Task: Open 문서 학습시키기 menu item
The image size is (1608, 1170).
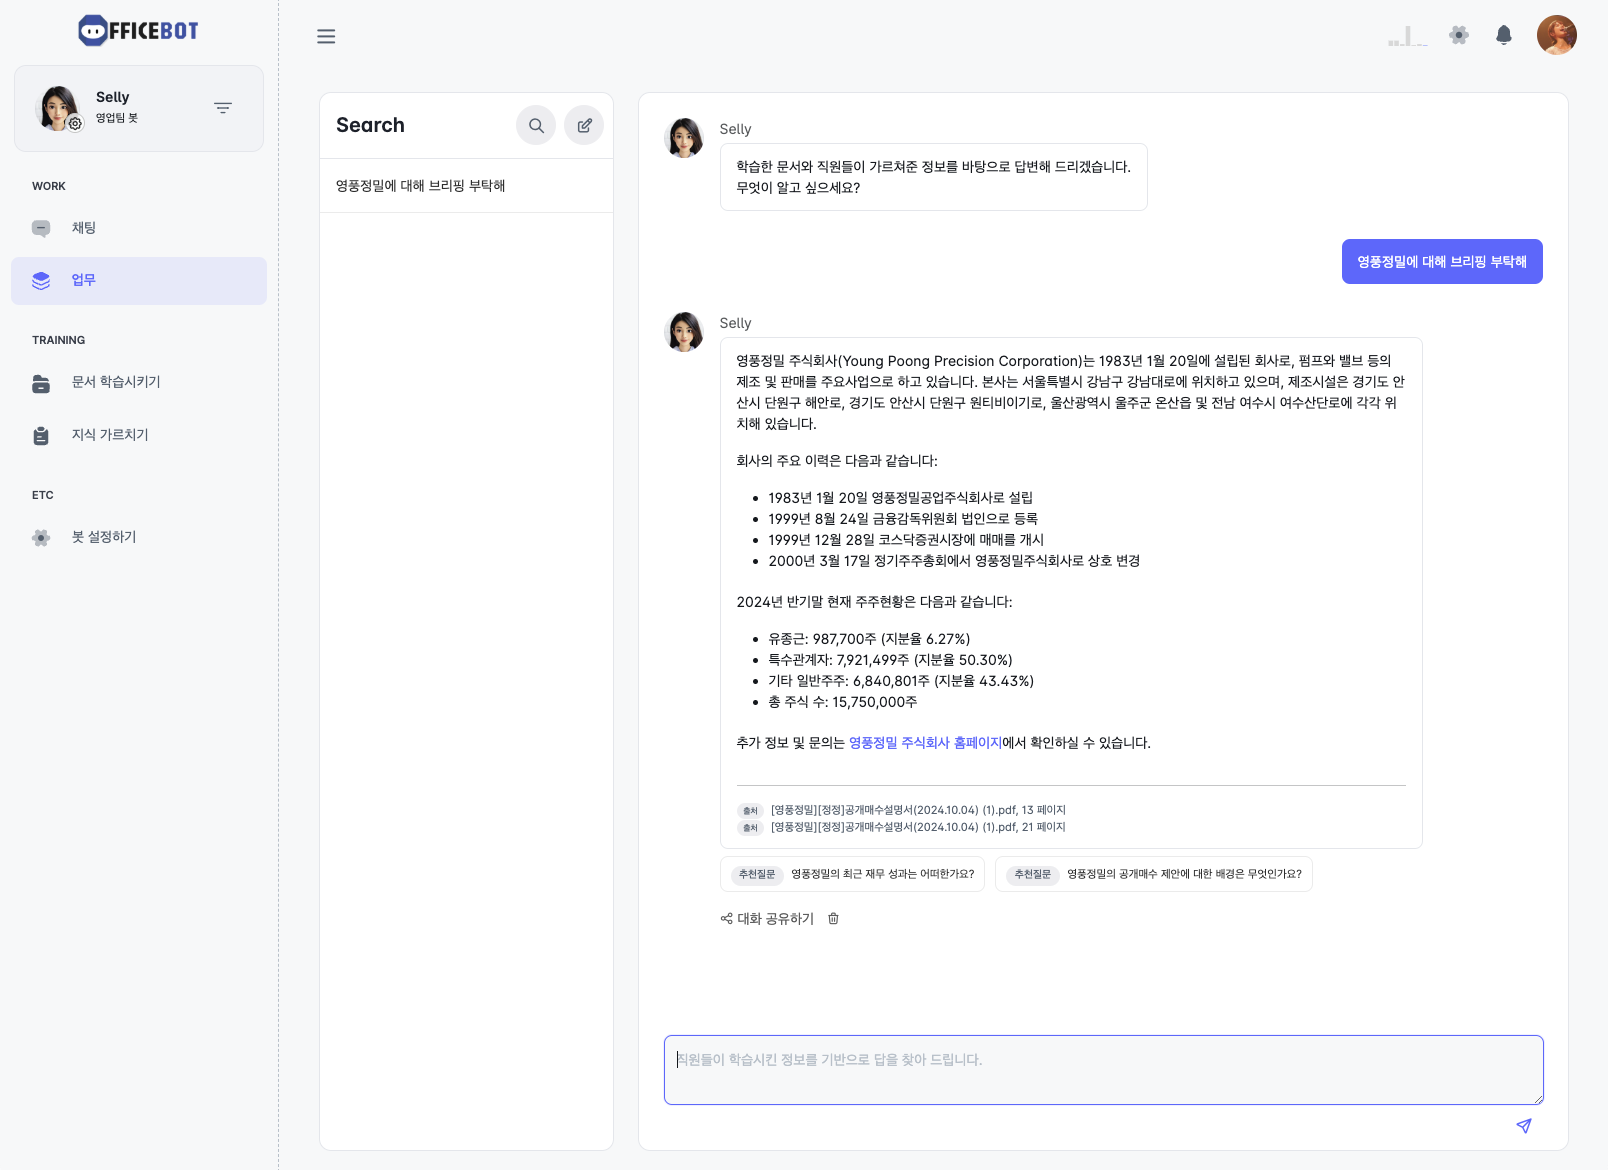Action: click(x=139, y=382)
